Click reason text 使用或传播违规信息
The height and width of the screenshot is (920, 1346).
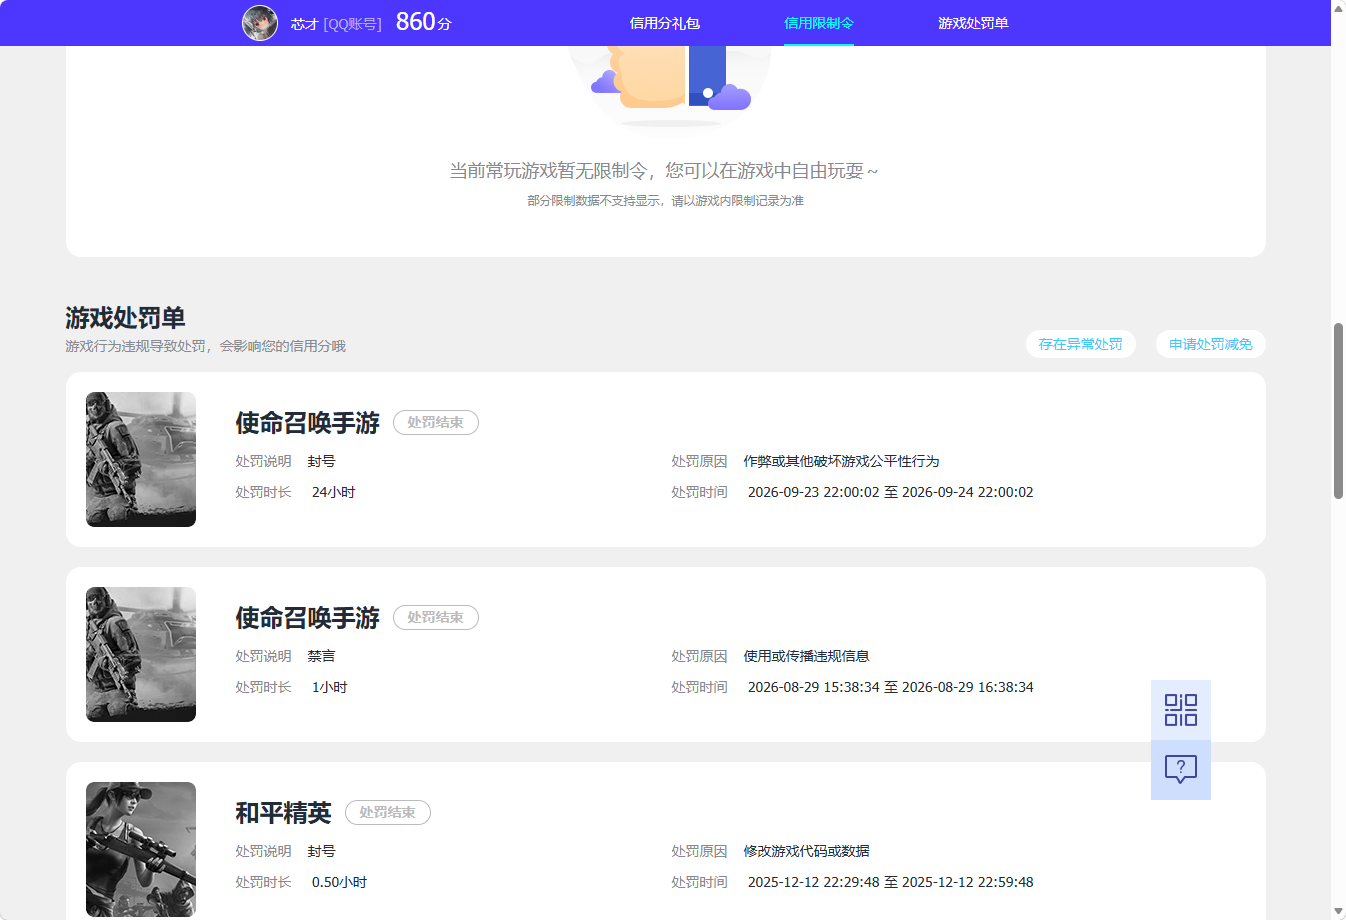[x=807, y=656]
